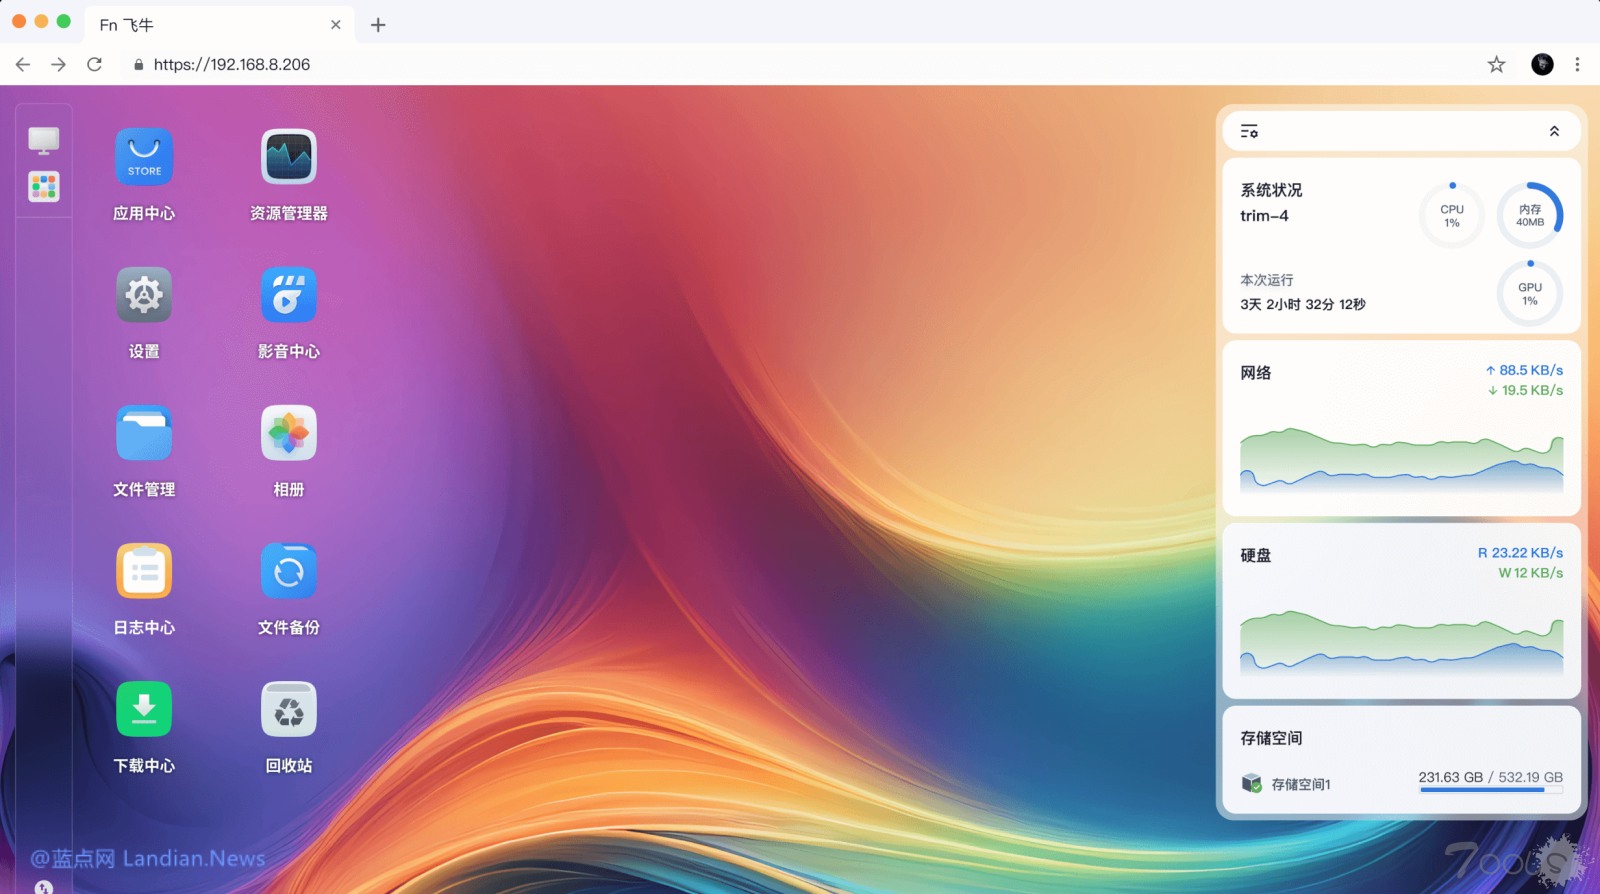Image resolution: width=1600 pixels, height=894 pixels.
Task: Click the CPU usage gauge
Action: tap(1452, 216)
